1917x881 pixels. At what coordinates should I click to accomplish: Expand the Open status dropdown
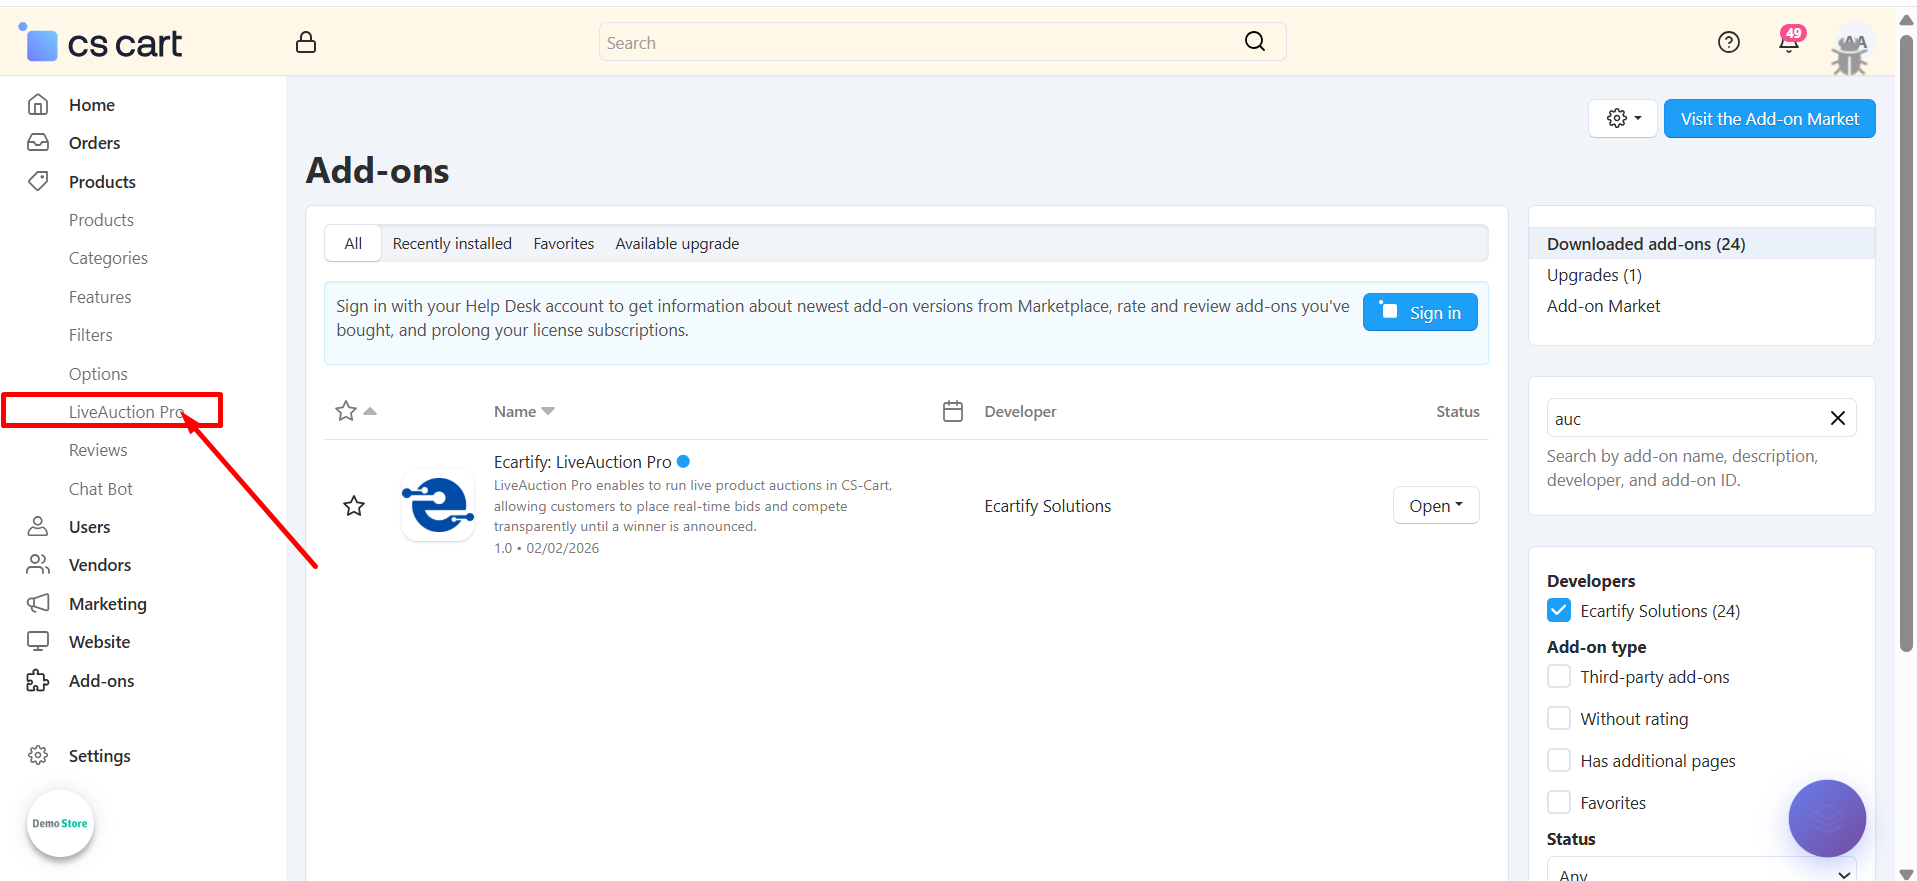1435,506
